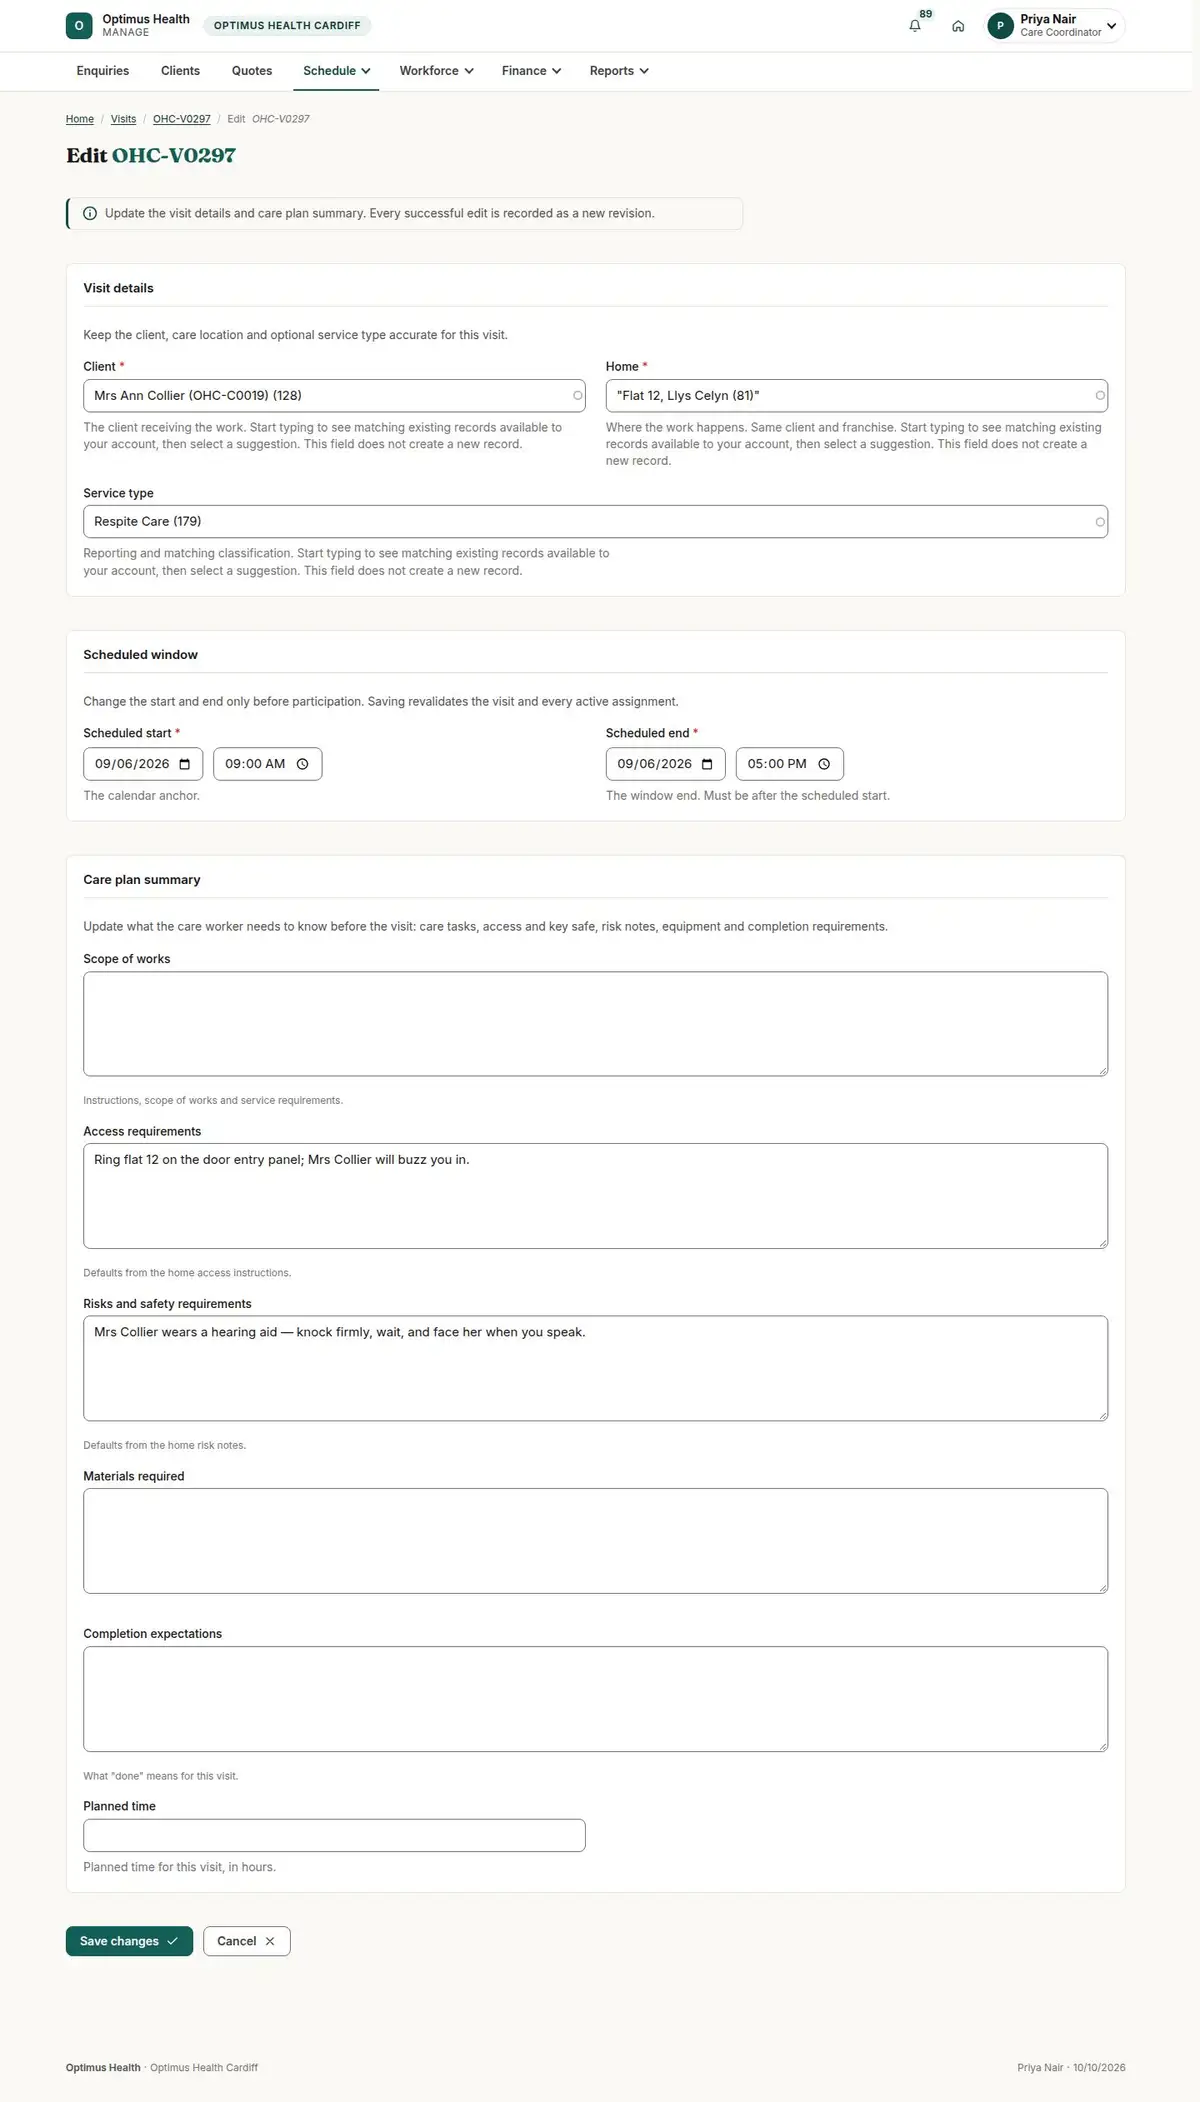Open clock picker for 05:00 PM end time
The height and width of the screenshot is (2102, 1200).
click(x=824, y=764)
